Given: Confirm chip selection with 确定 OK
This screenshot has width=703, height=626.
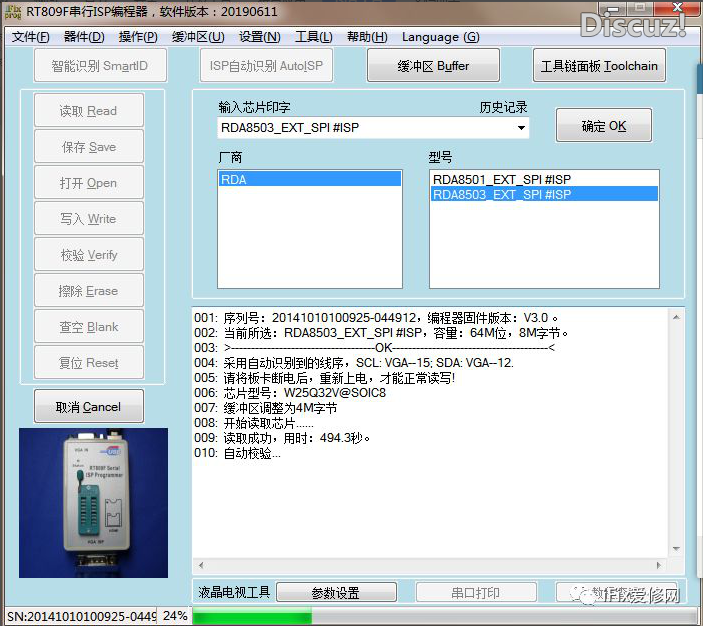Looking at the screenshot, I should 603,126.
